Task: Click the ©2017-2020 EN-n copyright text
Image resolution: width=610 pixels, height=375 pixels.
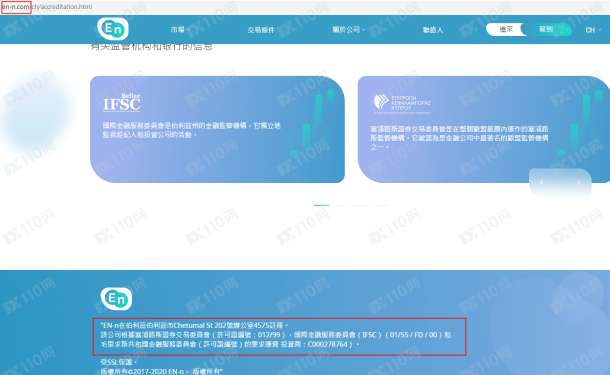Action: point(161,371)
